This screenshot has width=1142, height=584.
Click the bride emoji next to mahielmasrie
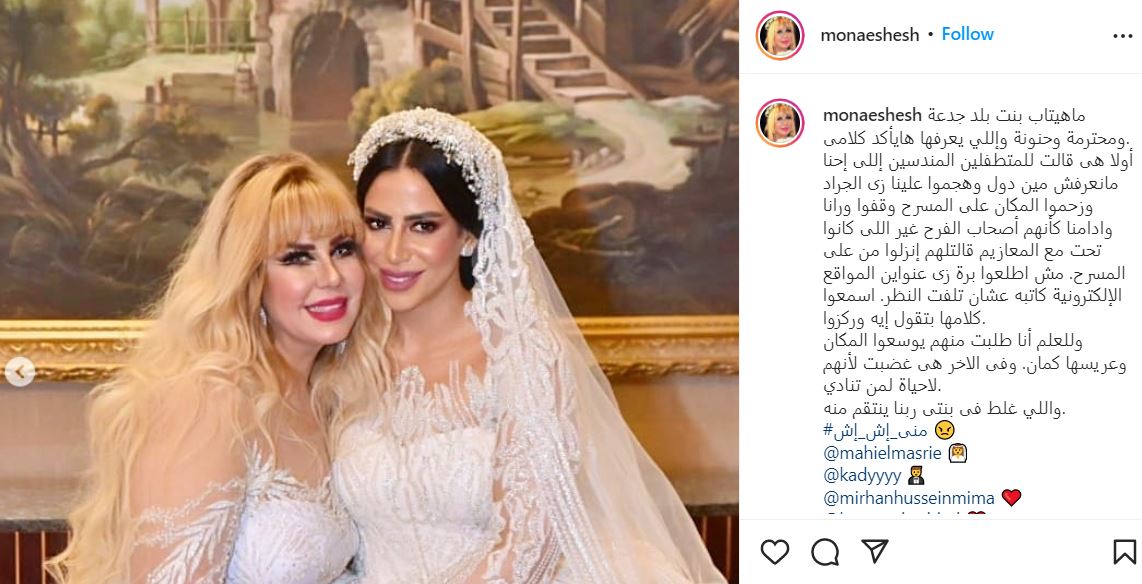click(x=958, y=453)
